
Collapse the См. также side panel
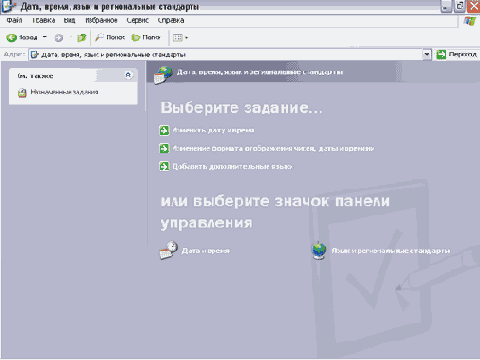pos(128,75)
